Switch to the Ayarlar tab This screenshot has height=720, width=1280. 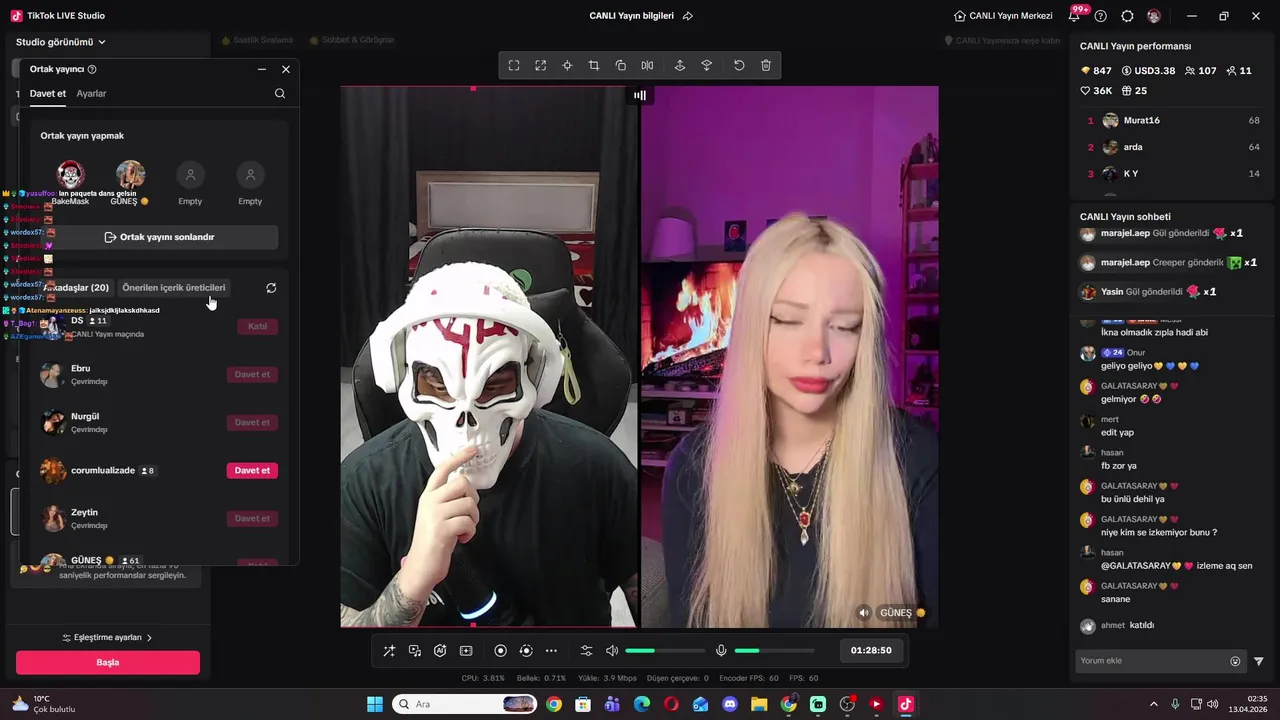(91, 93)
